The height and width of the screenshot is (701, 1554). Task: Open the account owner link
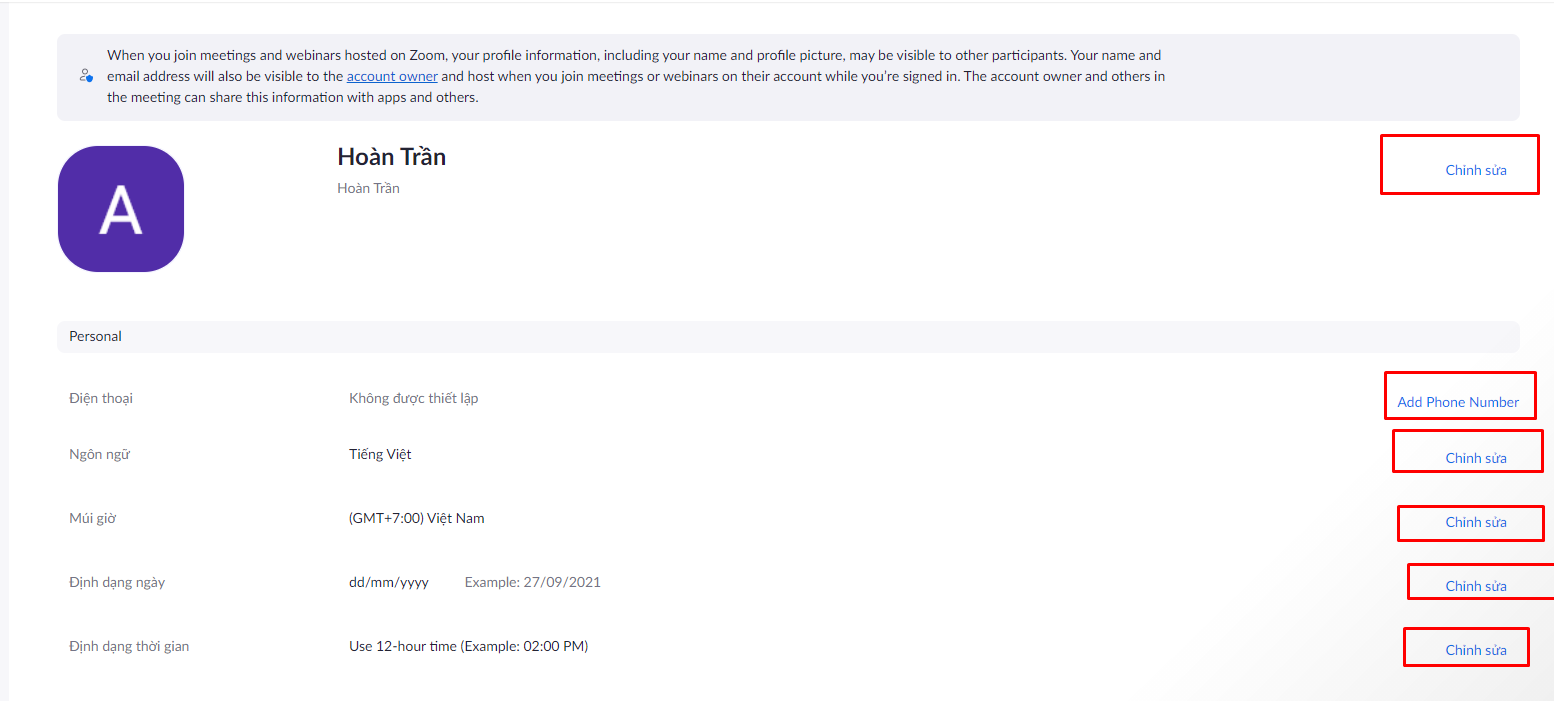tap(392, 76)
